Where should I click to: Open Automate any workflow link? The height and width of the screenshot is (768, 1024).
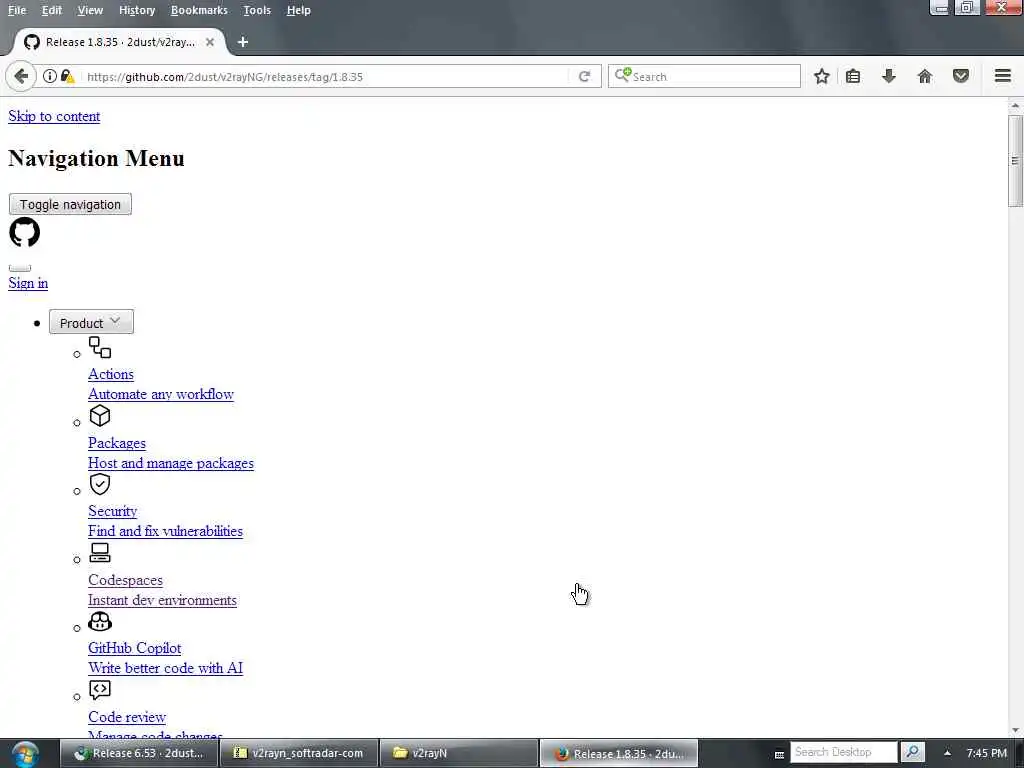click(x=161, y=394)
